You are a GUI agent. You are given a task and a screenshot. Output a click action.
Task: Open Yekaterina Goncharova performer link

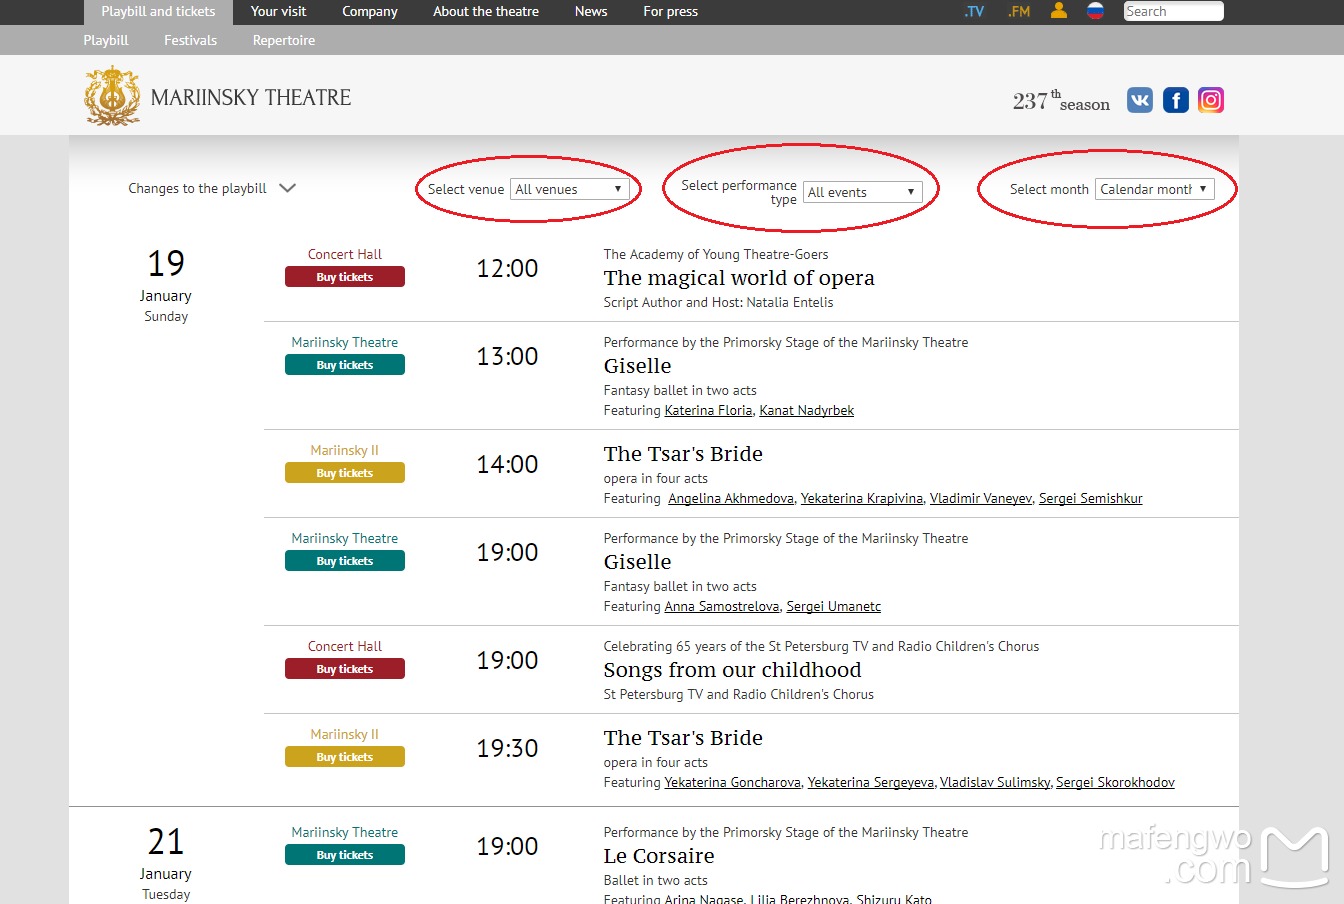tap(733, 782)
